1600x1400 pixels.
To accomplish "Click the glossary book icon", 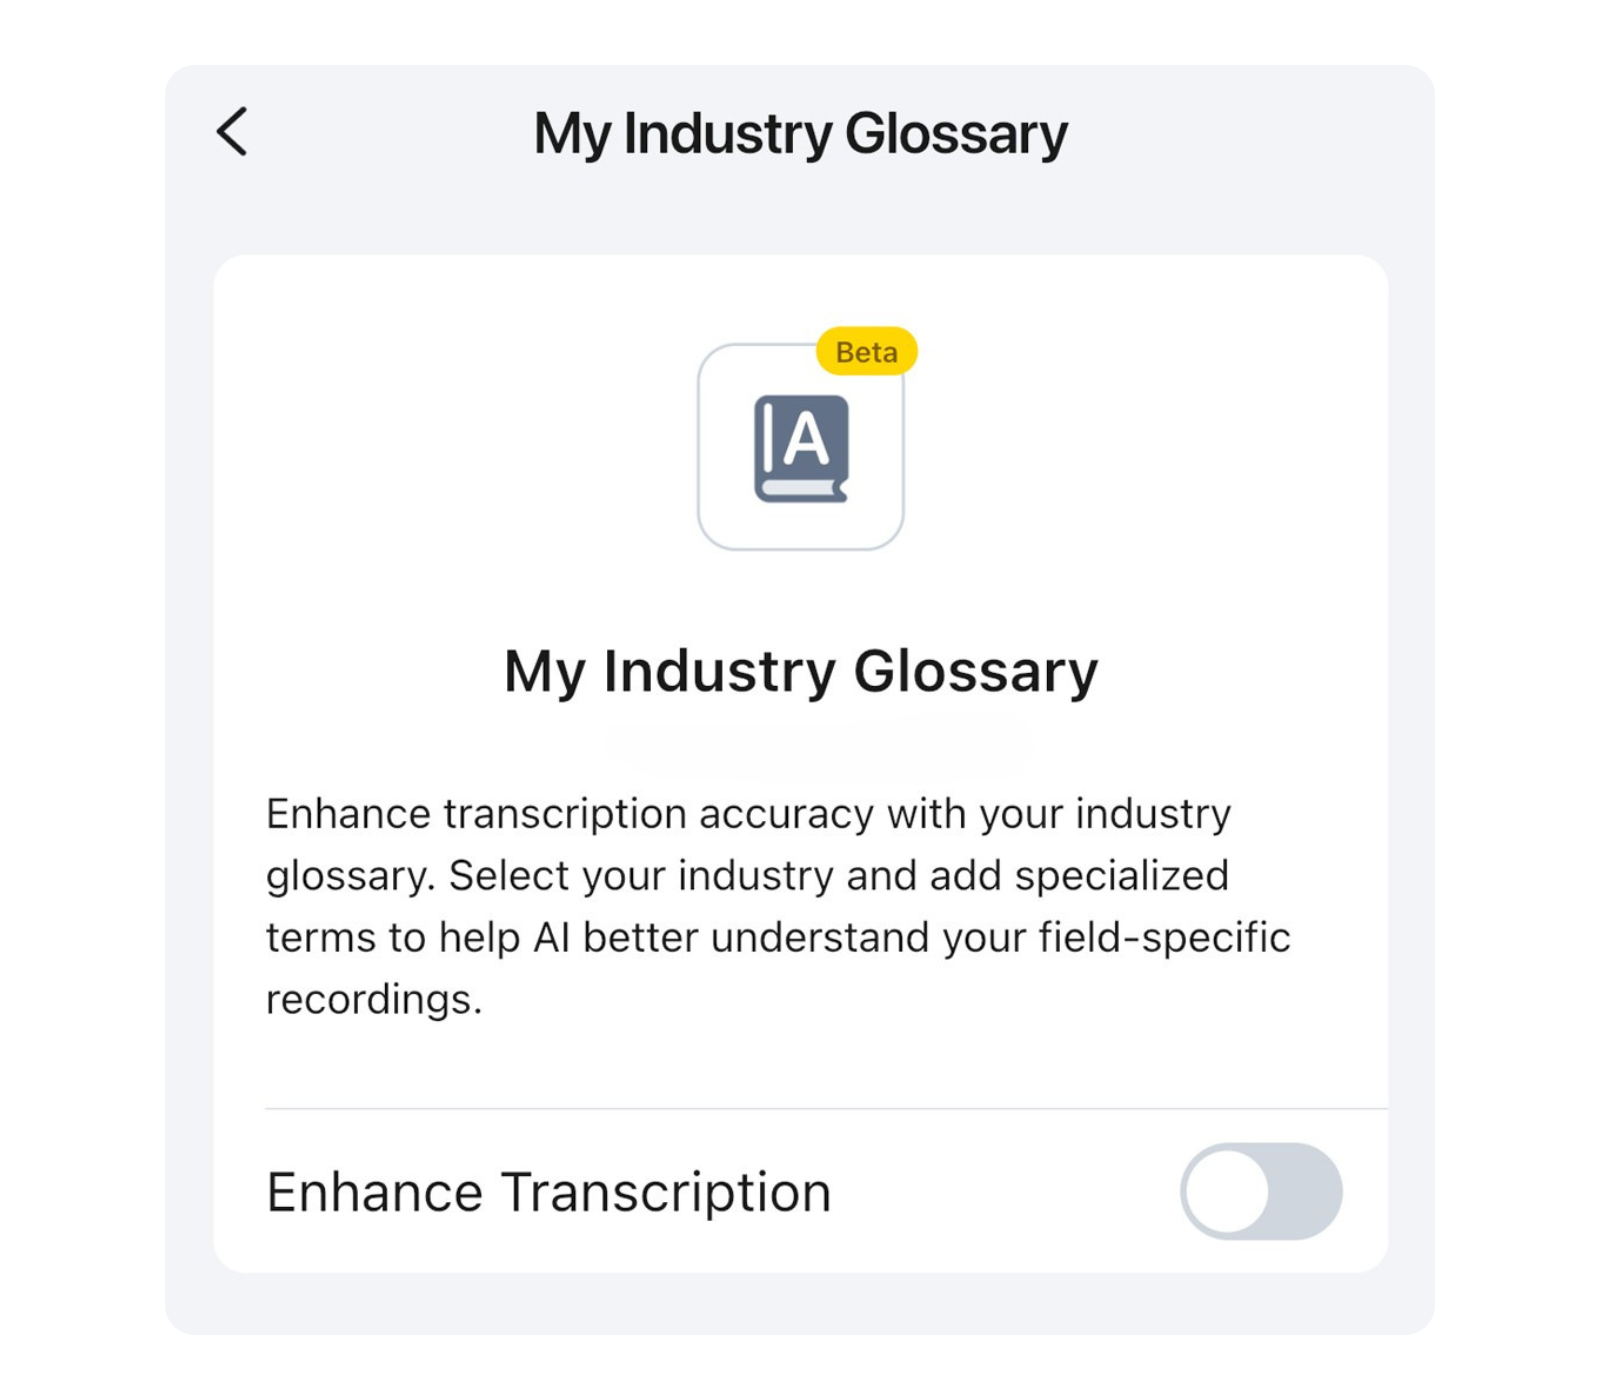I will point(800,447).
